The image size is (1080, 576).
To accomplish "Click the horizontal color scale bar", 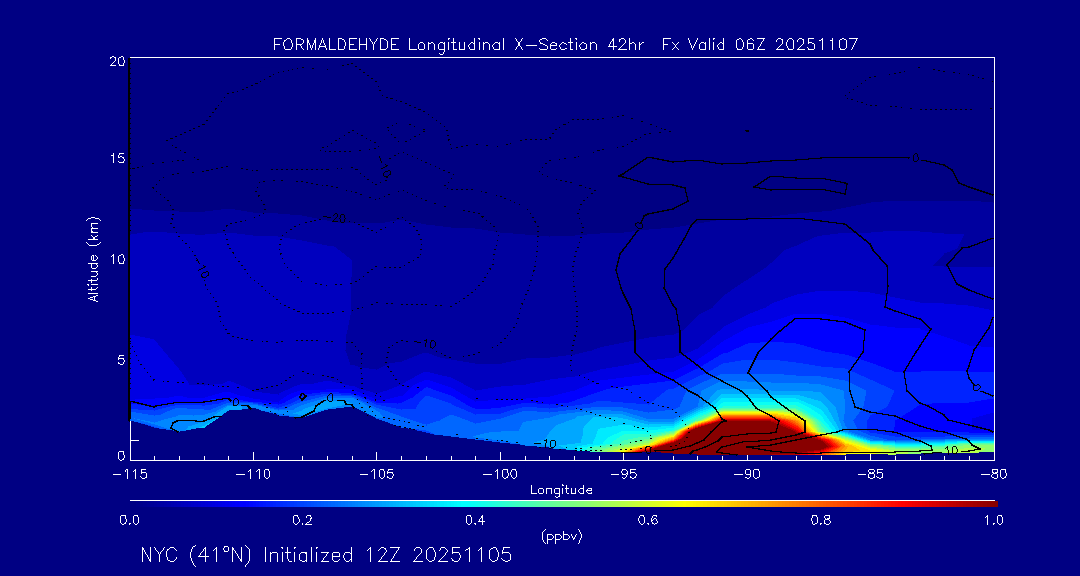I will click(563, 503).
